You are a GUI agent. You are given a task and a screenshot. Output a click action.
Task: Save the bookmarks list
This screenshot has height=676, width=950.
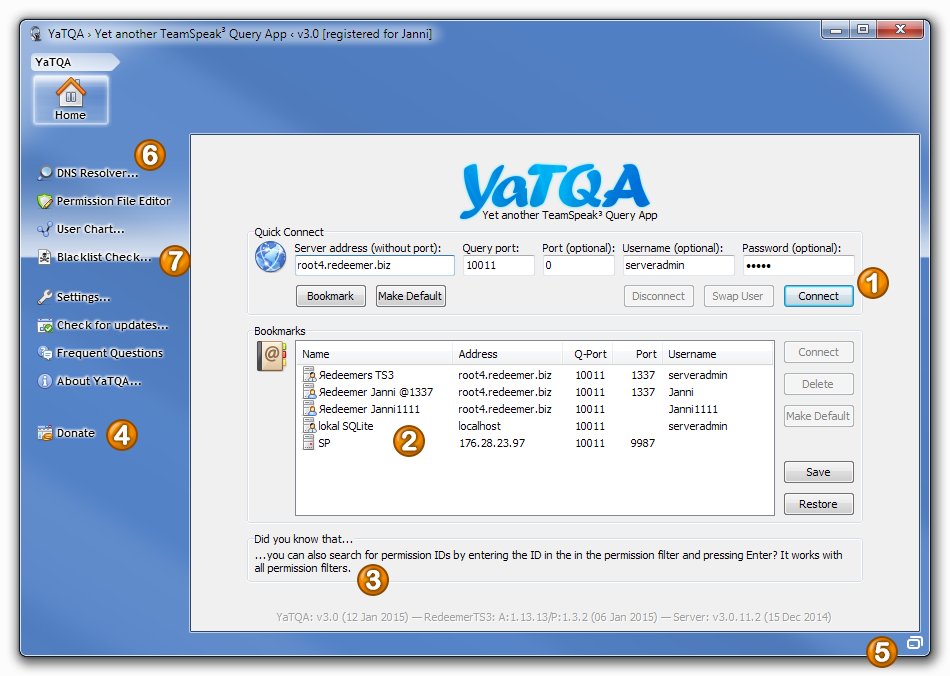(819, 472)
